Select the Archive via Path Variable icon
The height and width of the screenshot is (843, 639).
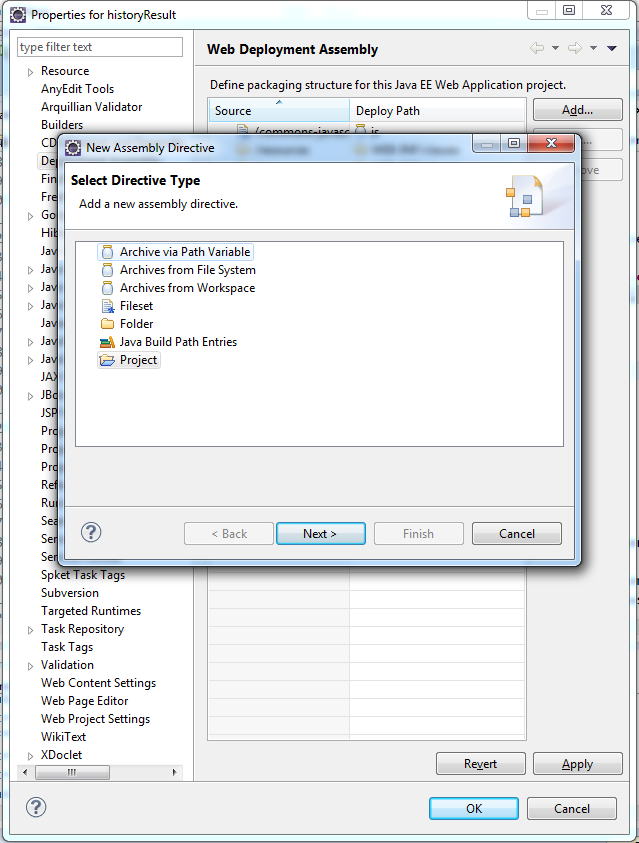(x=108, y=252)
